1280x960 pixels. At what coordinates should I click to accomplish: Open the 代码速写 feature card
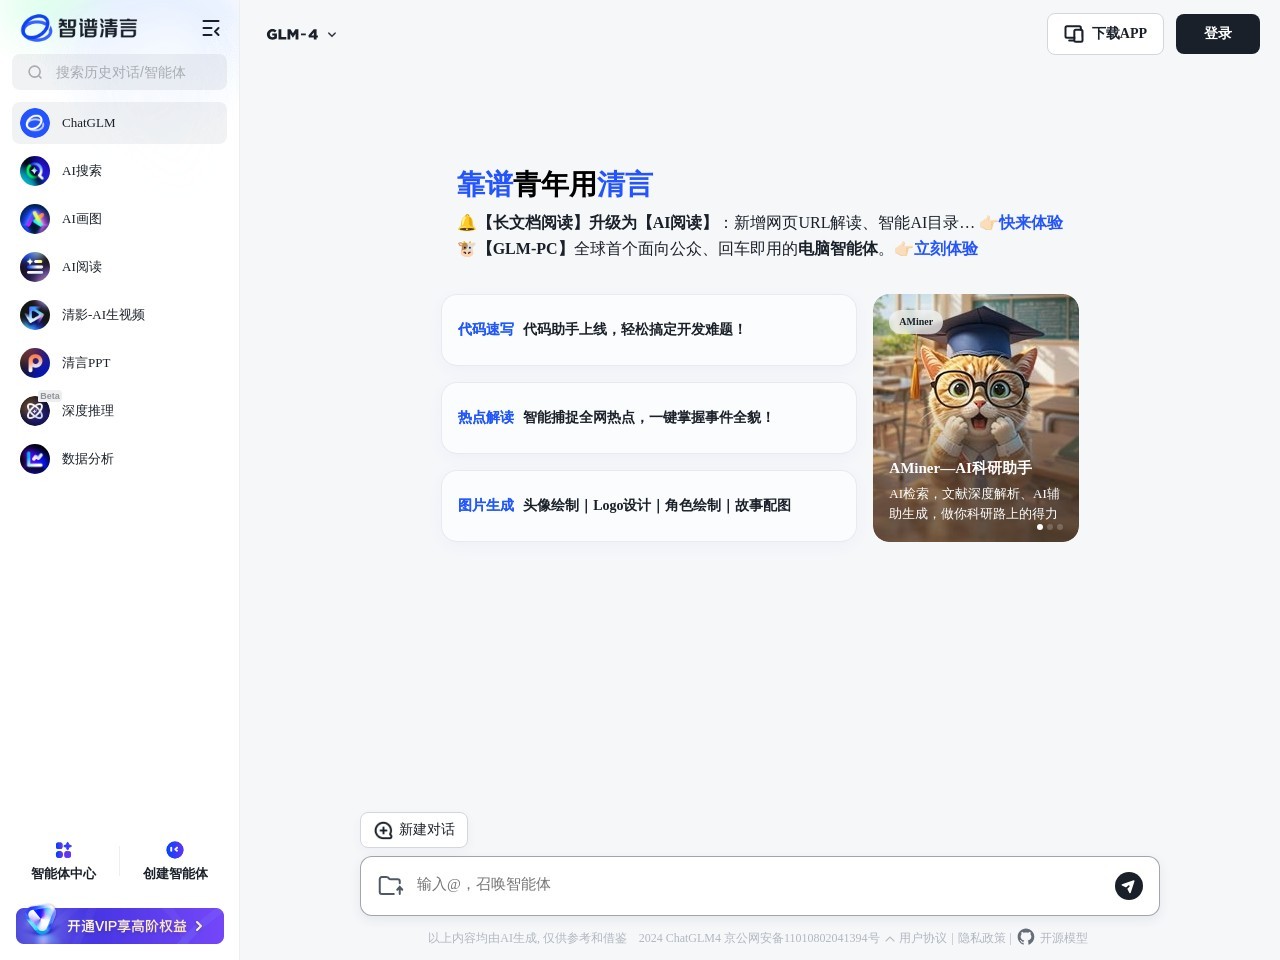pos(648,329)
